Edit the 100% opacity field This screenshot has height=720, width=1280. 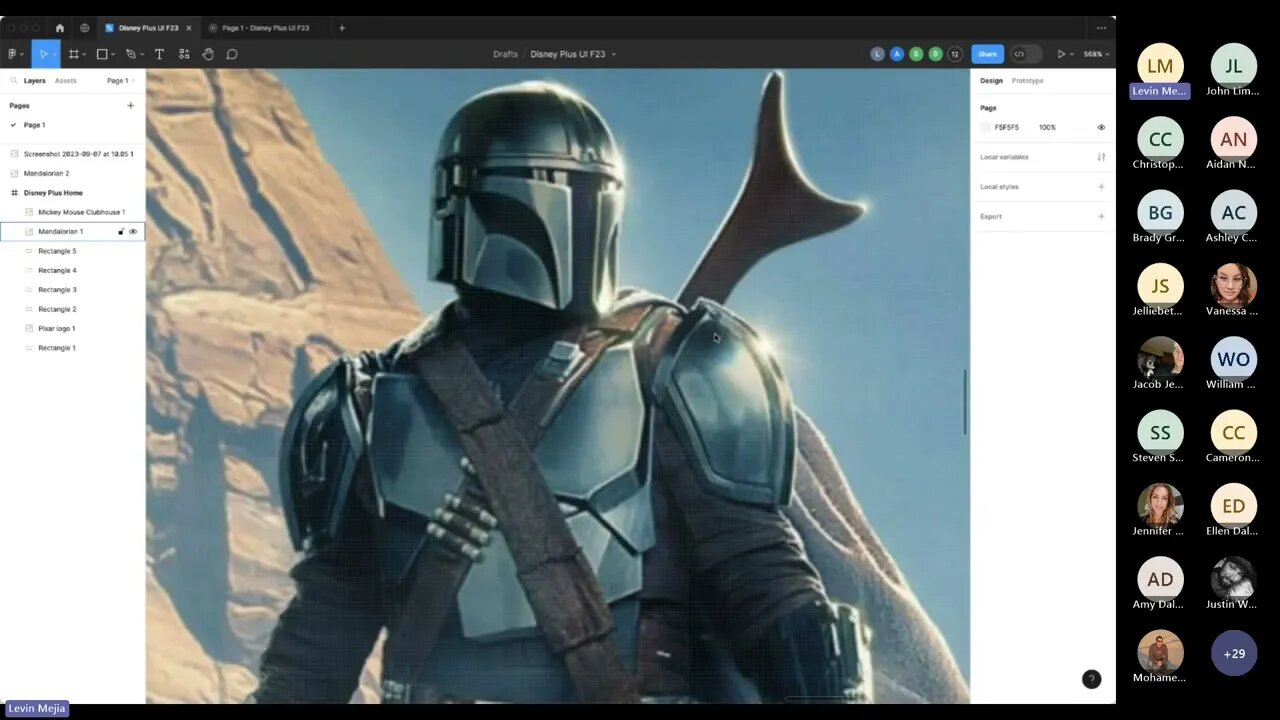(1047, 128)
